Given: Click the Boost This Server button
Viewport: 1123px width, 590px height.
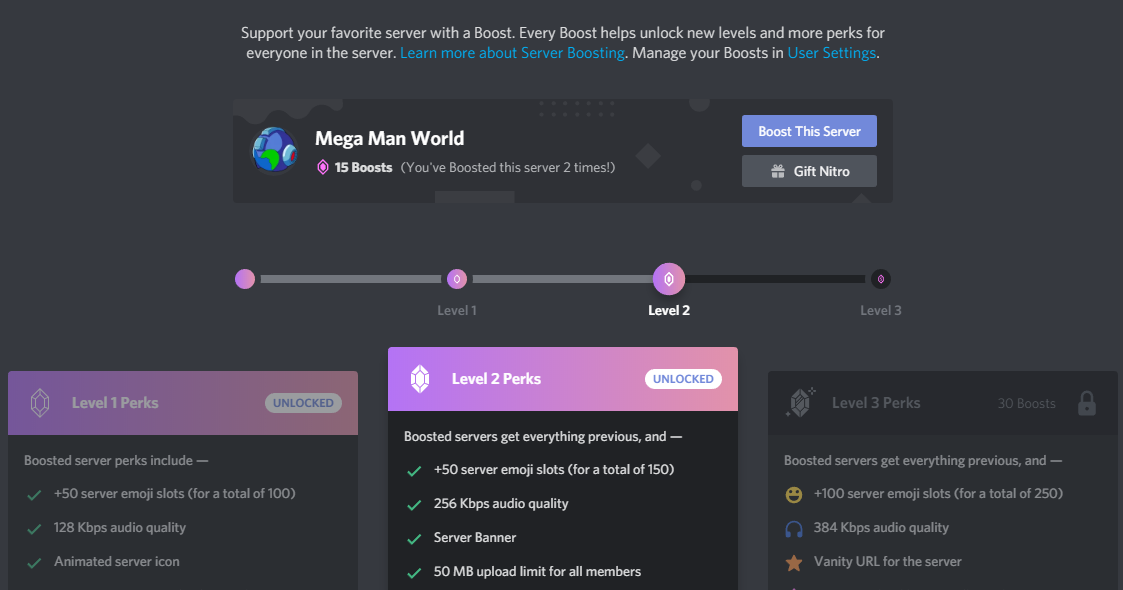Looking at the screenshot, I should click(x=809, y=131).
